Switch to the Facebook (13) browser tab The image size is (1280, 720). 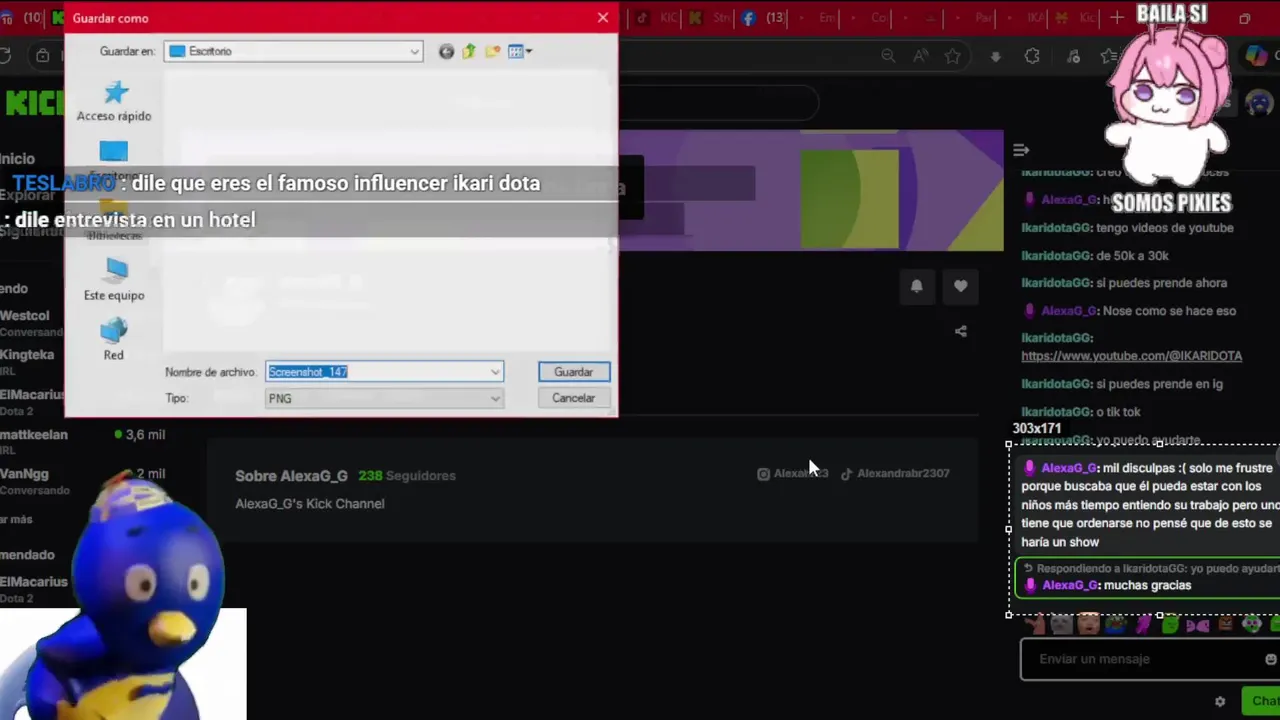click(x=760, y=18)
